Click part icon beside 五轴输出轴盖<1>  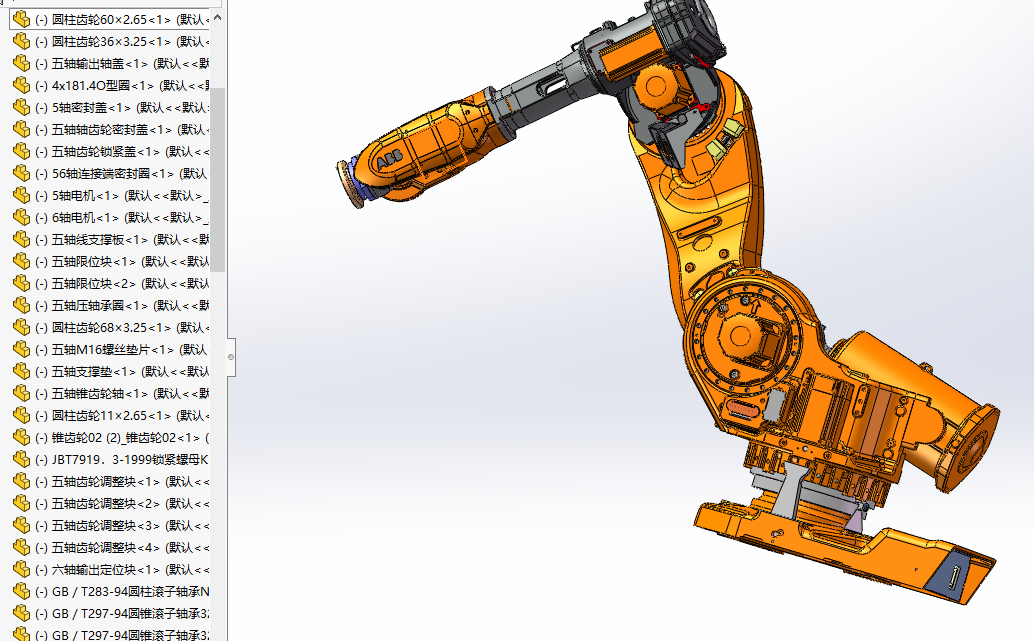coord(21,63)
